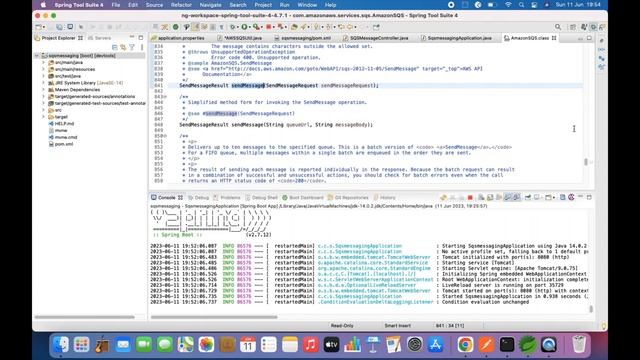Screen dimensions: 640x360
Task: Open Project Explorer view menu dots
Action: pyautogui.click(x=142, y=47)
